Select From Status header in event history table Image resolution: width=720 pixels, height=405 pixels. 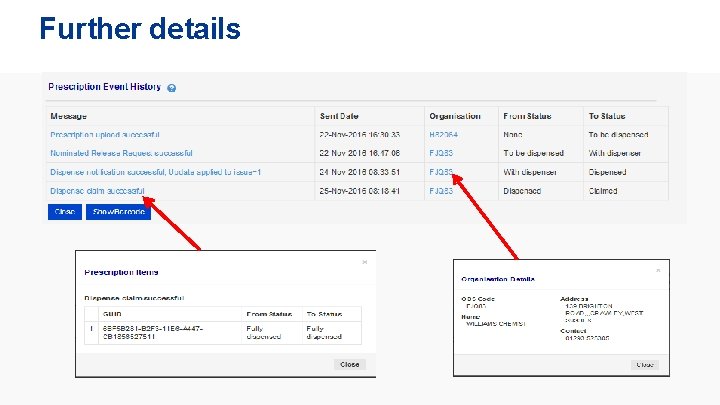pyautogui.click(x=527, y=116)
